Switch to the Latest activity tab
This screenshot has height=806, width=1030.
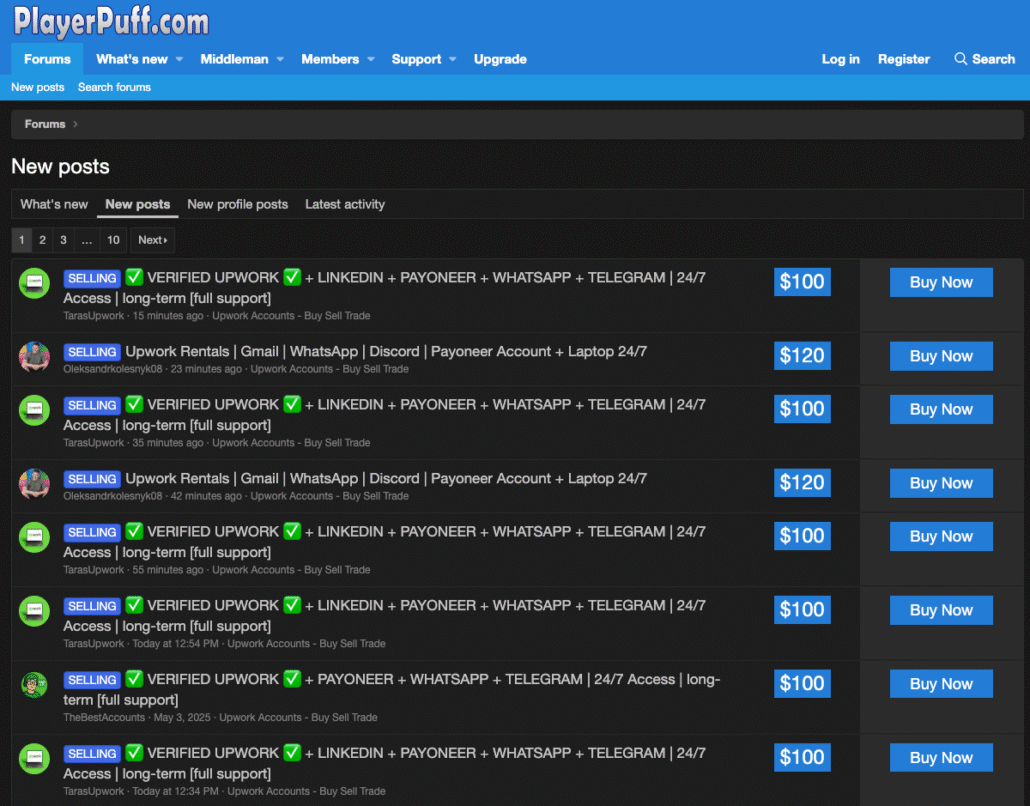tap(344, 204)
